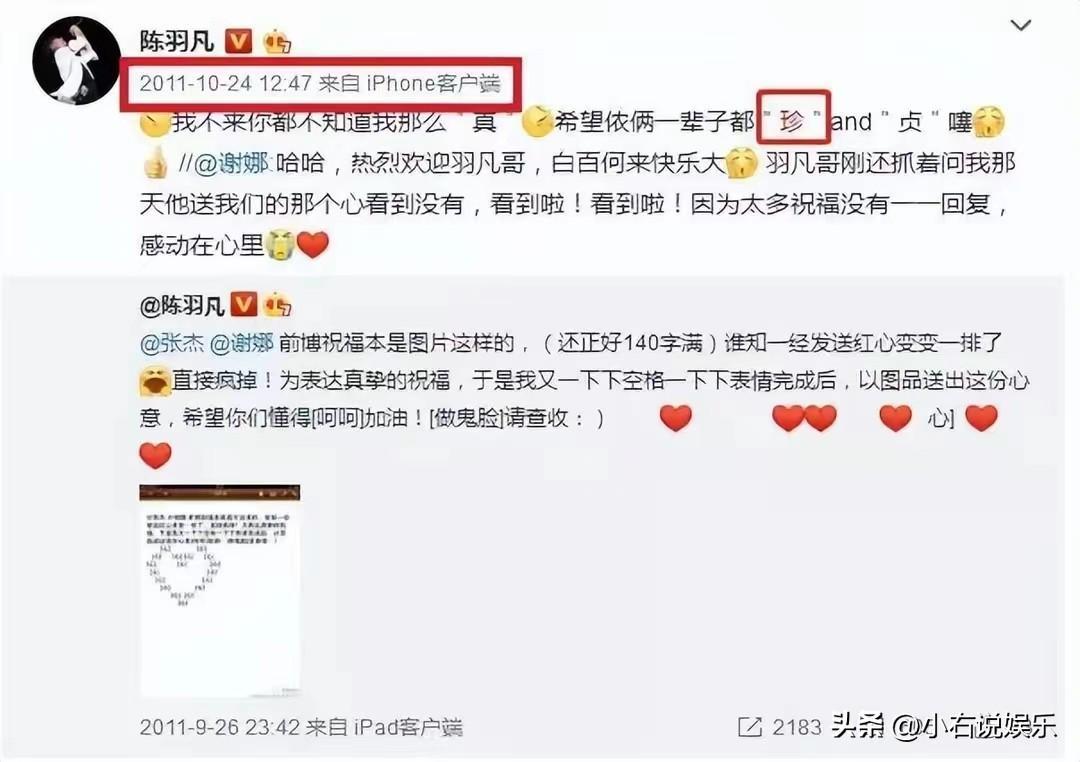Viewport: 1080px width, 762px height.
Task: Click the repost share icon near 2183
Action: [749, 726]
